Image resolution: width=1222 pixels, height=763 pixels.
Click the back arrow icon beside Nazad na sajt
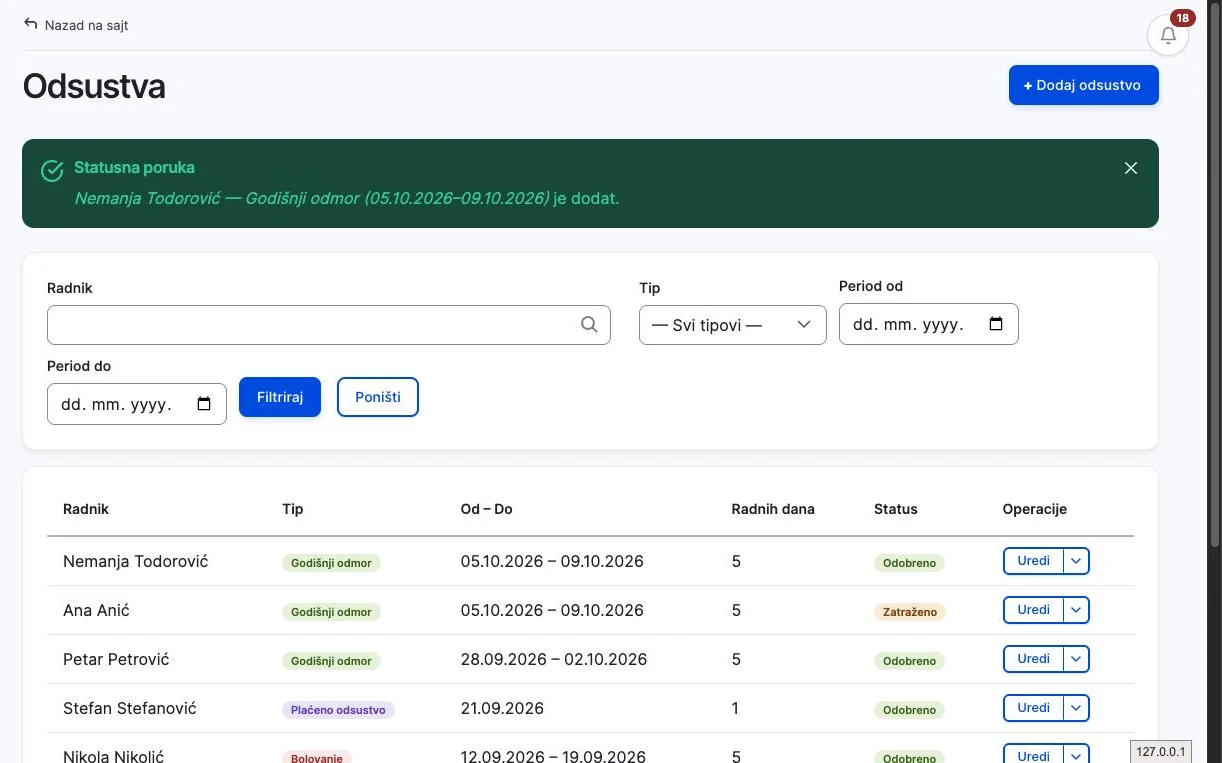click(31, 24)
